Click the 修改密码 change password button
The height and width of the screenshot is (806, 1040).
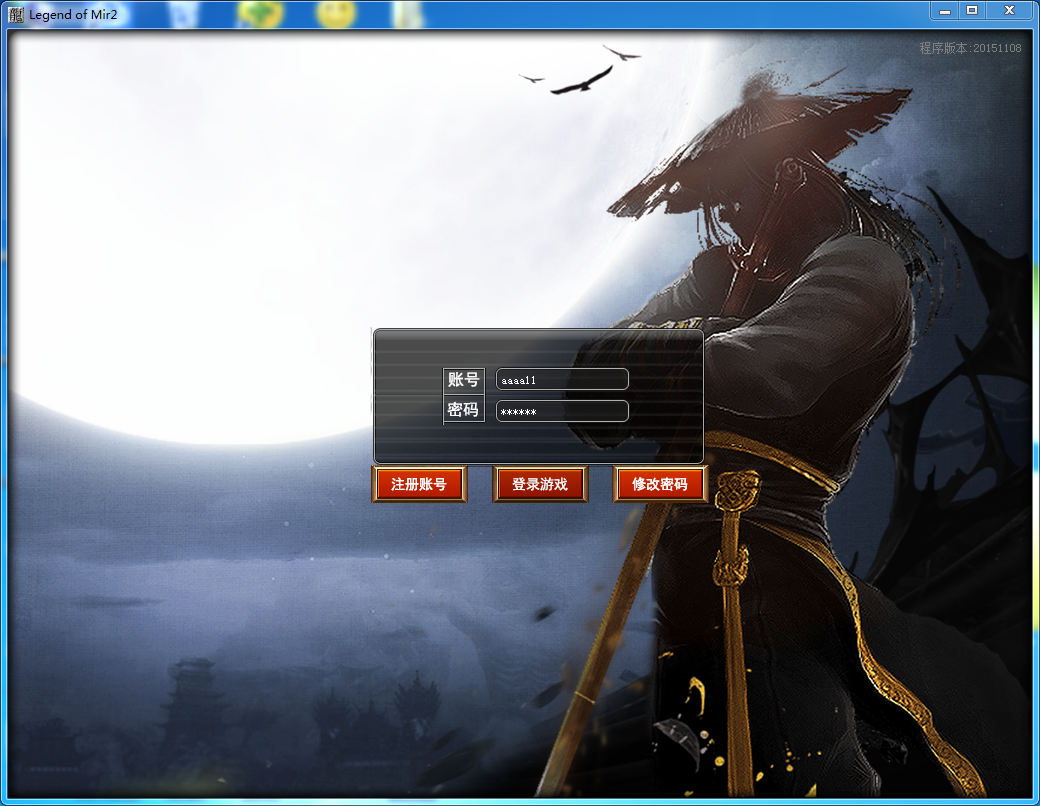click(x=660, y=484)
